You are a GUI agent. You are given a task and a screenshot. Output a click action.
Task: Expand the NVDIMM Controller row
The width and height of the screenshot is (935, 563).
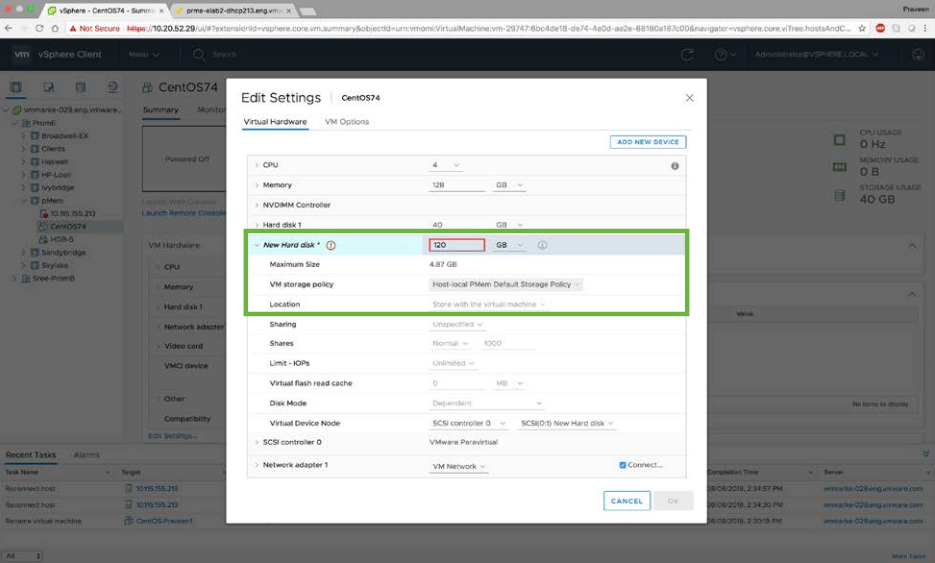tap(256, 205)
